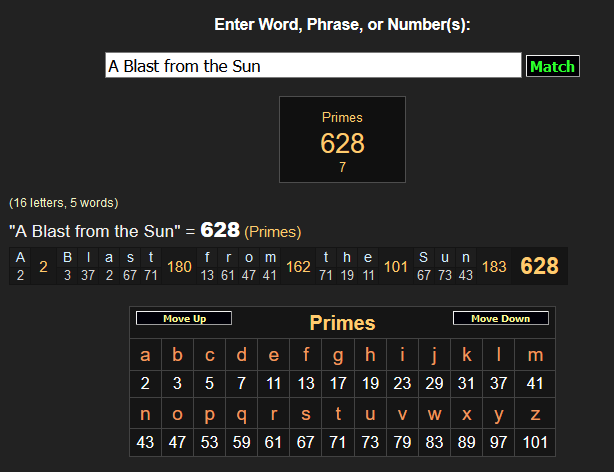Select letter k in the cipher table
This screenshot has width=614, height=472.
467,355
